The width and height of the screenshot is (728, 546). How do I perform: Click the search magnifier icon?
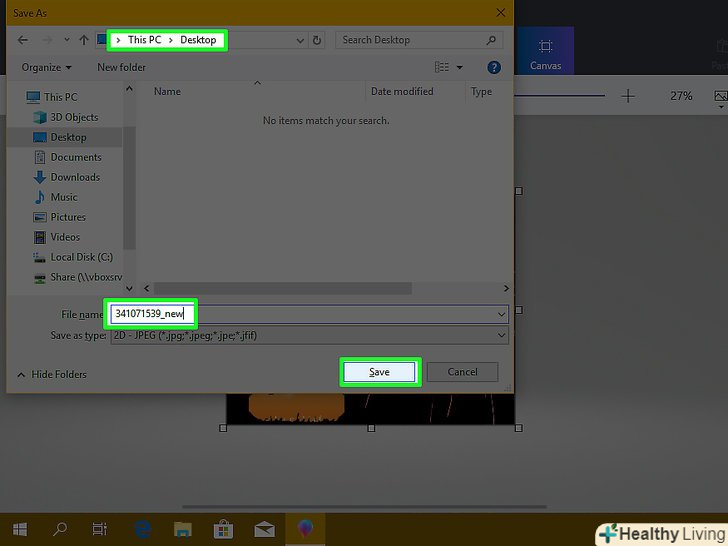tap(491, 40)
